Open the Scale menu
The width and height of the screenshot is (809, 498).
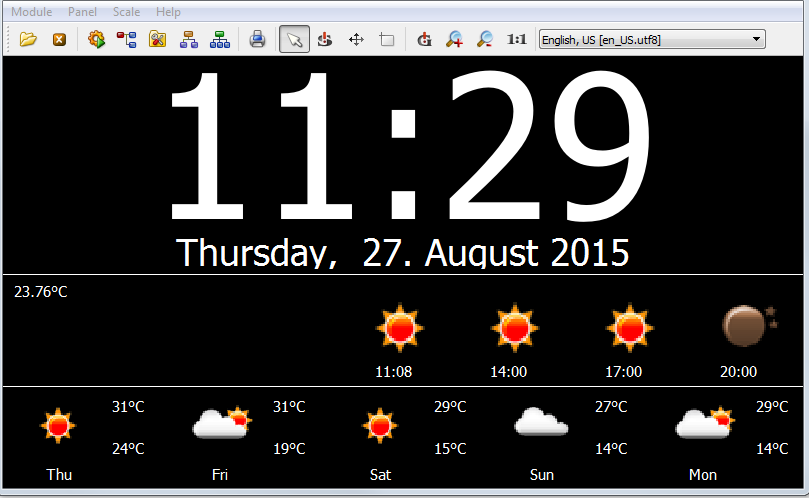[x=126, y=12]
